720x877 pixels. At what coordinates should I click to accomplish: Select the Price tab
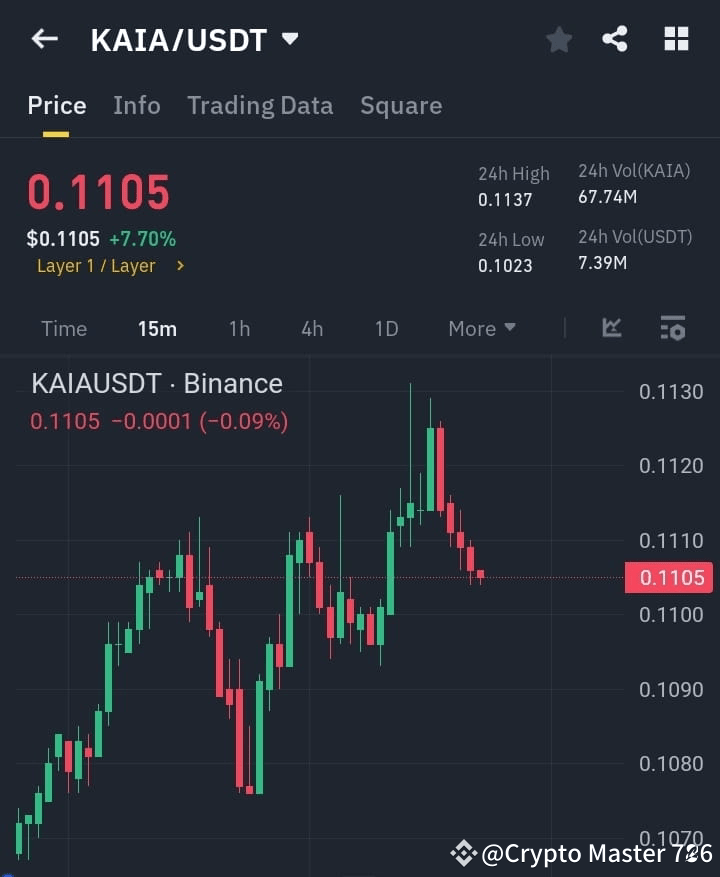point(56,105)
